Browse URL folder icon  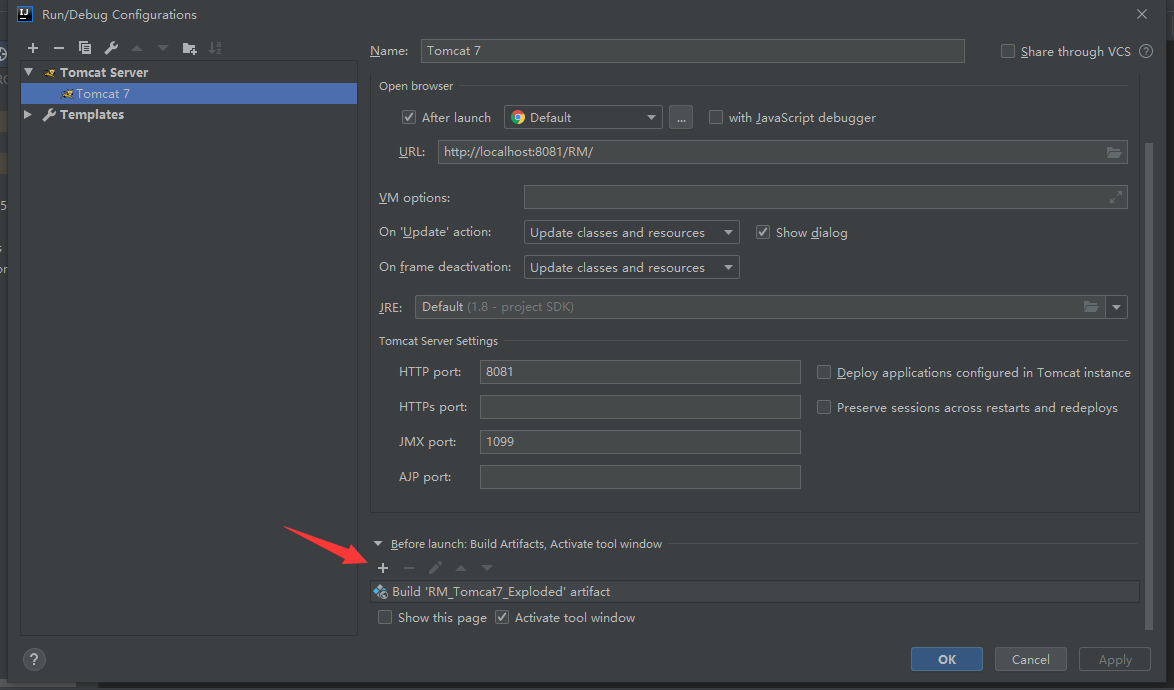(1114, 152)
